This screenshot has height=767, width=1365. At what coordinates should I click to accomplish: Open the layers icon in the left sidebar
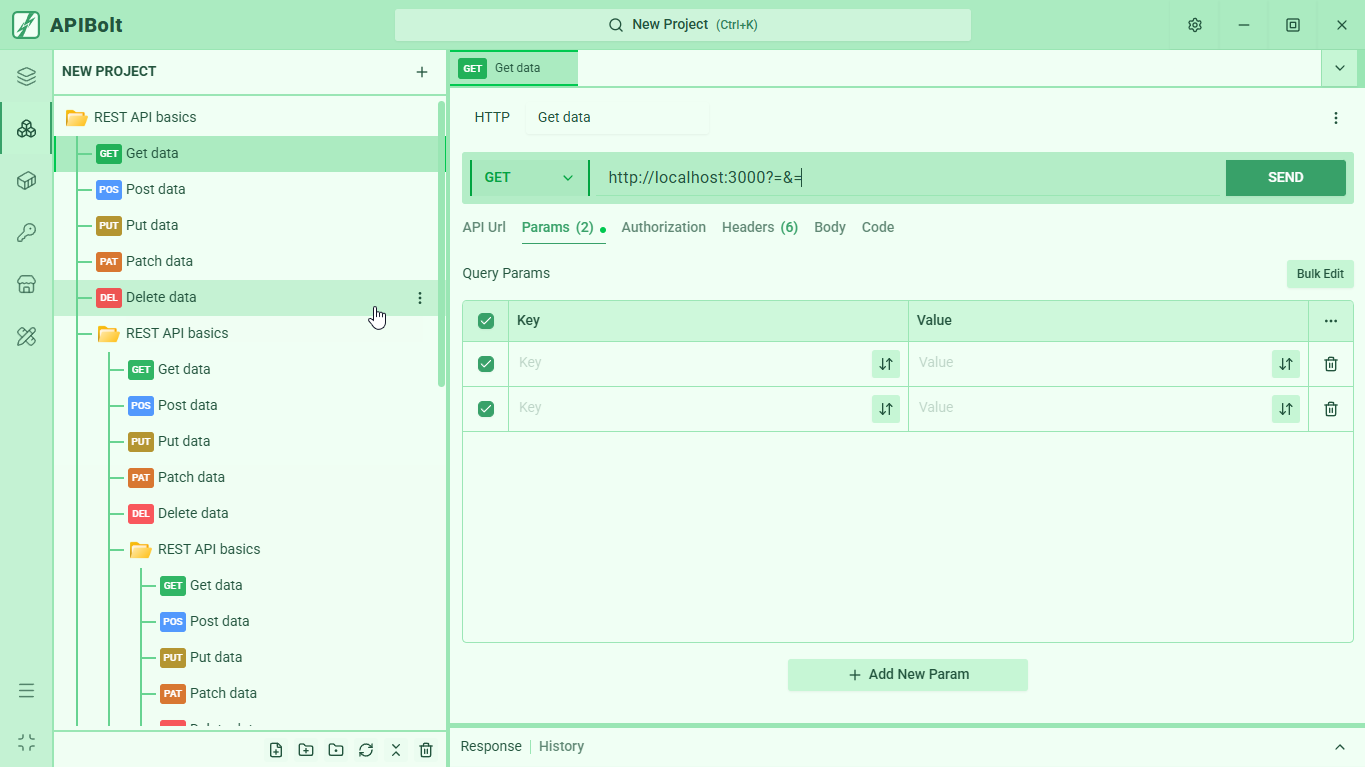pyautogui.click(x=27, y=77)
